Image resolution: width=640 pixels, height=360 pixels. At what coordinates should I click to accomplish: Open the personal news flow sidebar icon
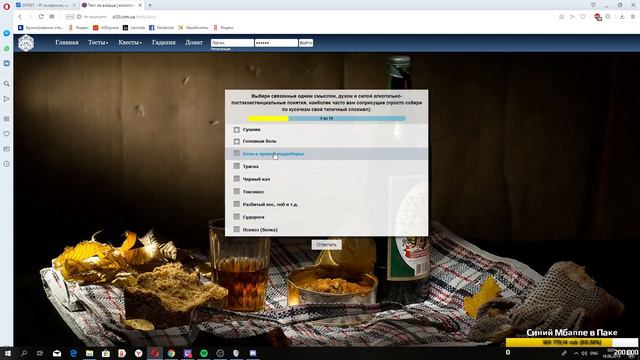point(7,99)
